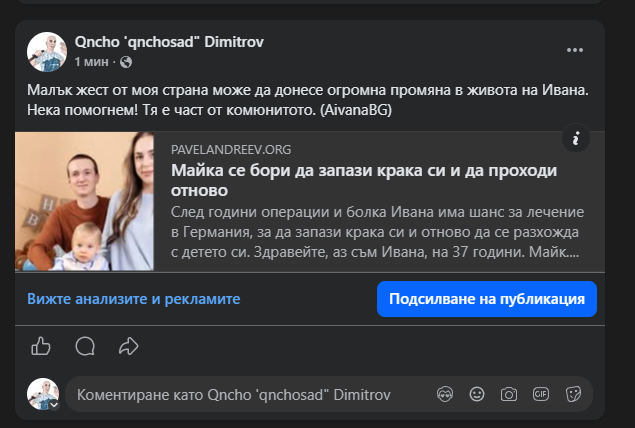Expand the commenter profile switcher arrow

[54, 405]
